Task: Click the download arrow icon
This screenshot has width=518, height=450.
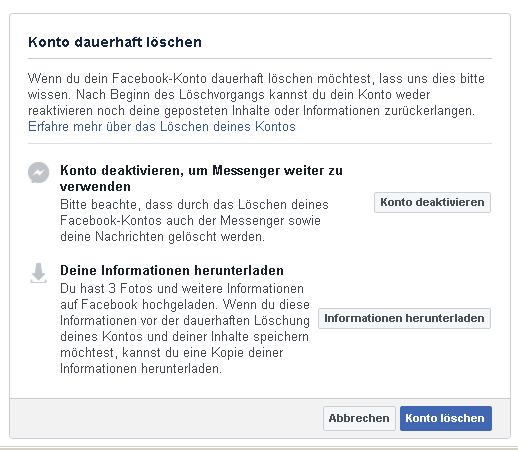Action: pos(38,273)
